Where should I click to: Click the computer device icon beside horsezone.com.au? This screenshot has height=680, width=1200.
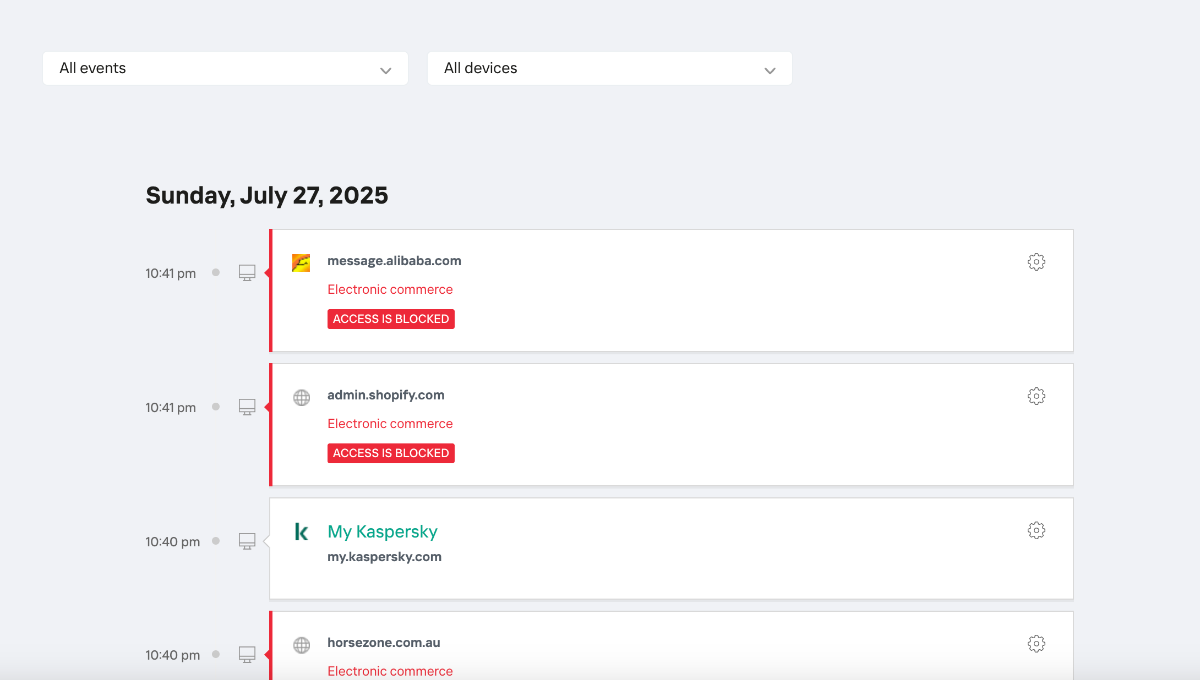[247, 655]
